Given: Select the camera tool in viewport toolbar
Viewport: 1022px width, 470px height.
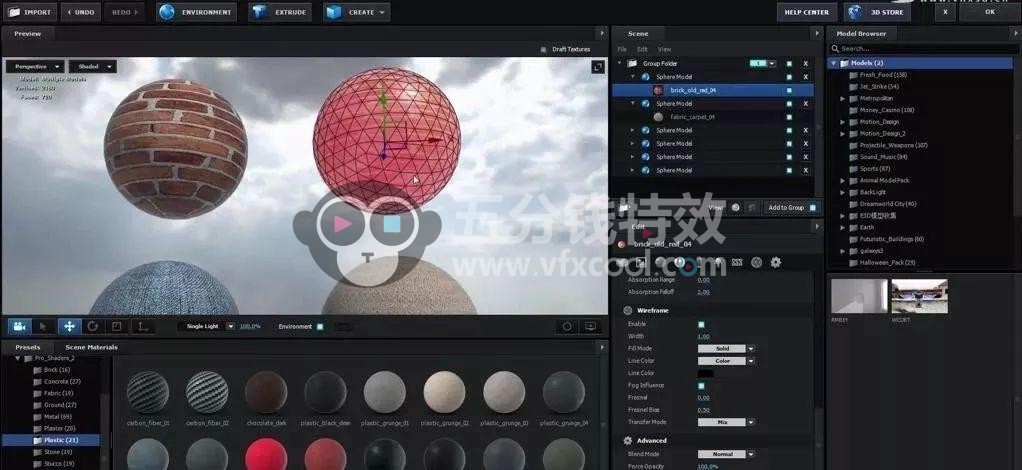Looking at the screenshot, I should point(20,326).
